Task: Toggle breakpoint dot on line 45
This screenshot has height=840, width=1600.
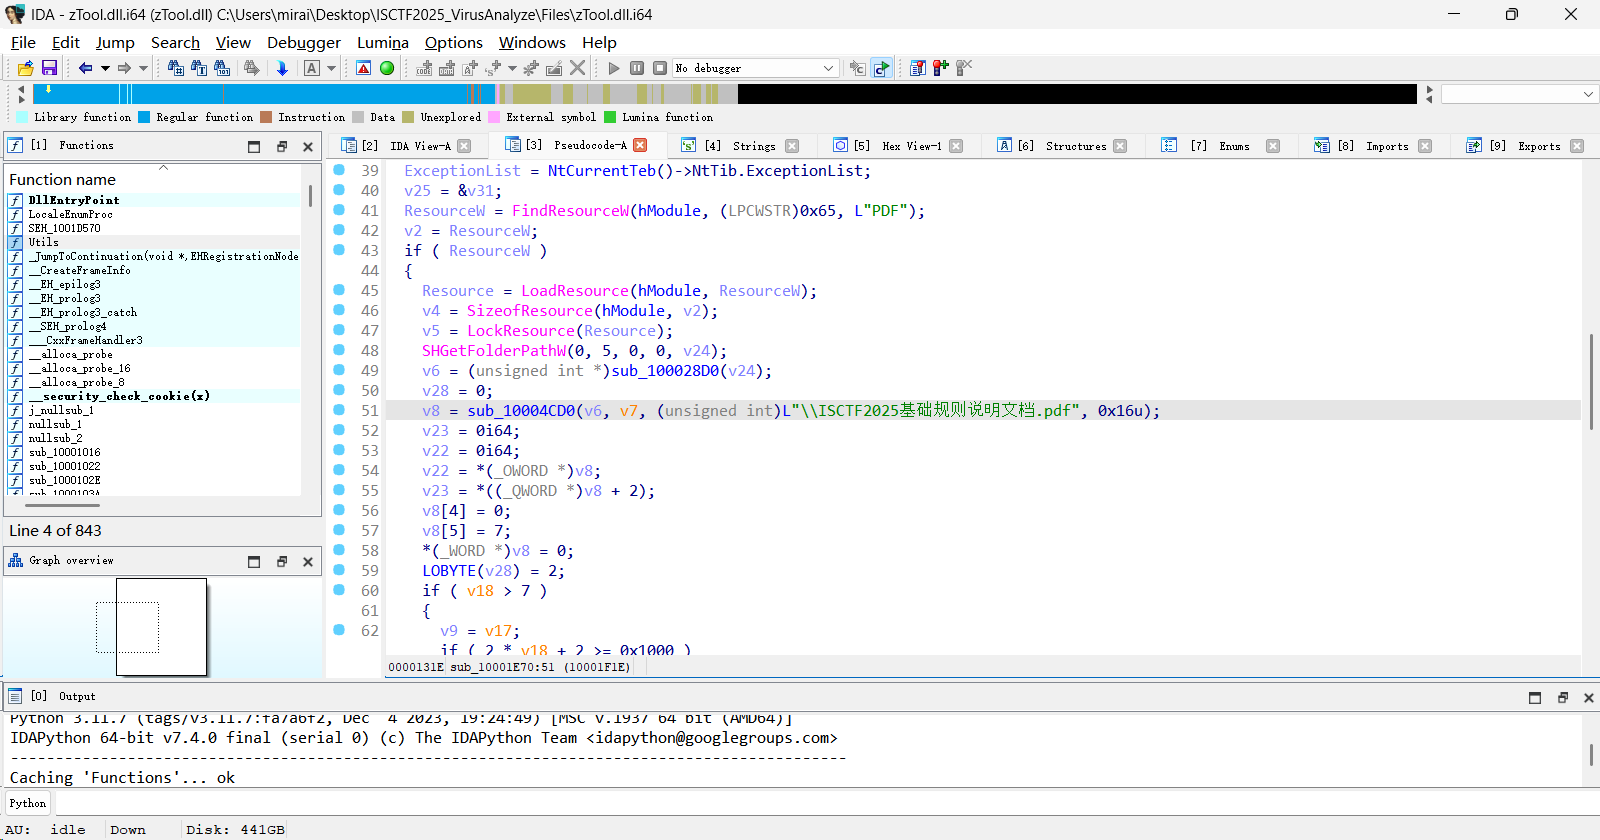Action: coord(339,290)
